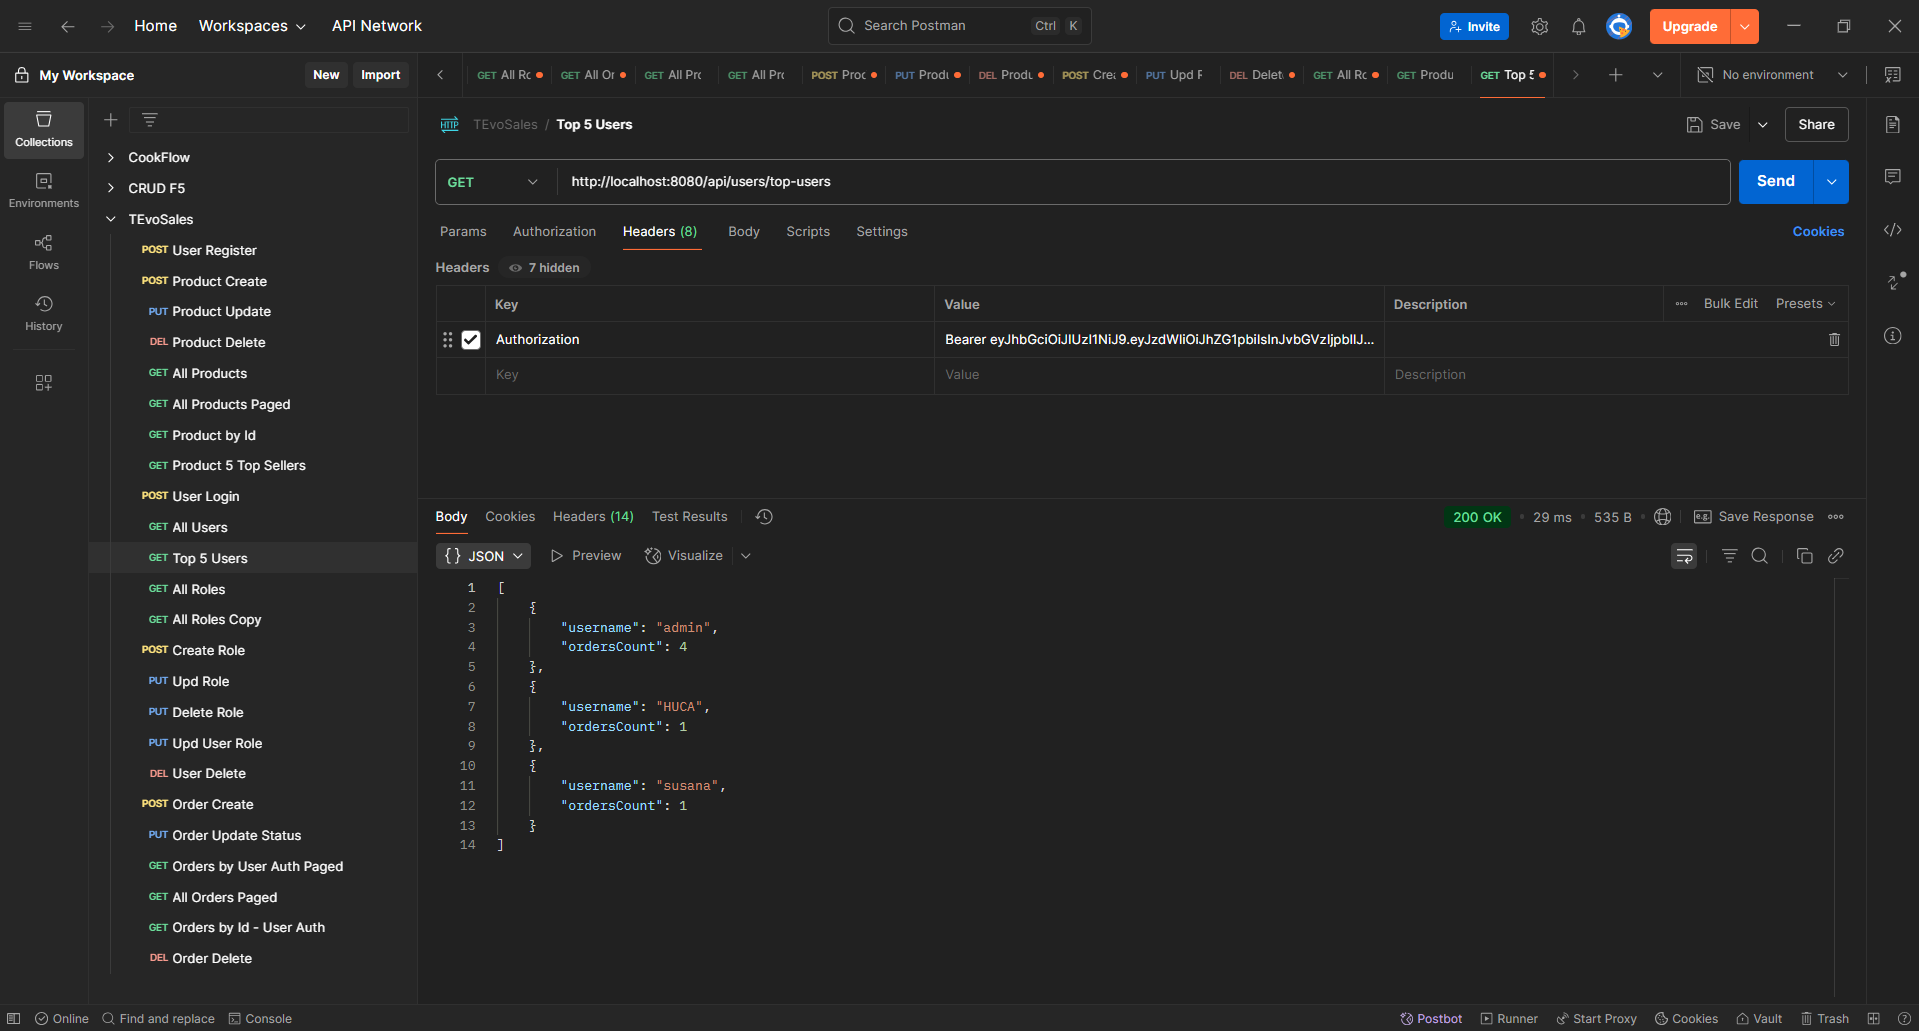Viewport: 1919px width, 1031px height.
Task: Switch to the Authorization tab
Action: (554, 232)
